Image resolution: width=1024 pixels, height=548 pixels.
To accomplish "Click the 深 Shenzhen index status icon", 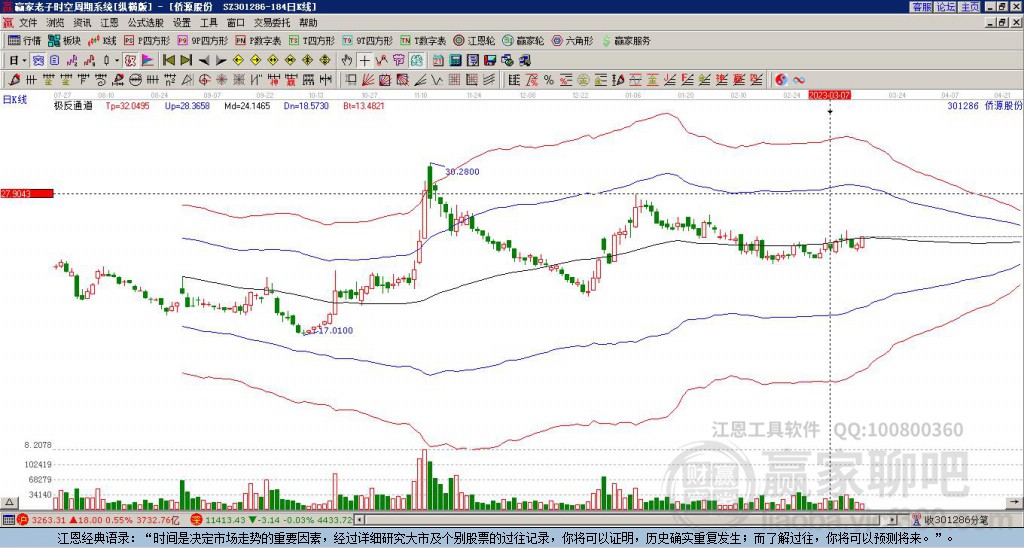I will tap(197, 521).
